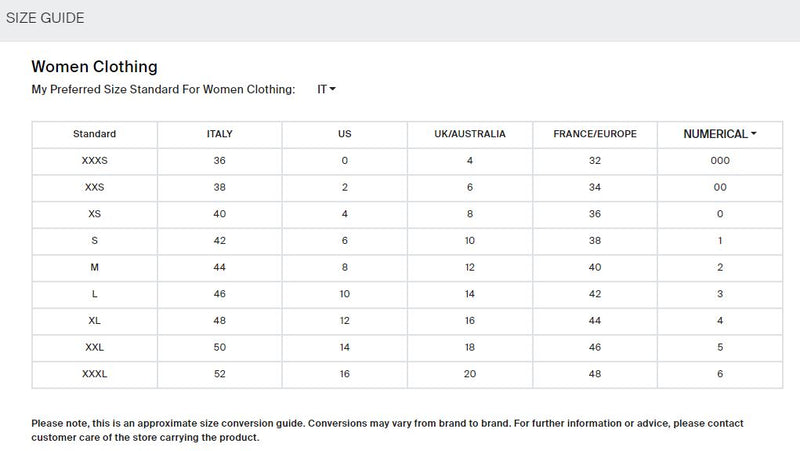This screenshot has height=451, width=800.
Task: Select the XXXS size row label
Action: point(95,161)
